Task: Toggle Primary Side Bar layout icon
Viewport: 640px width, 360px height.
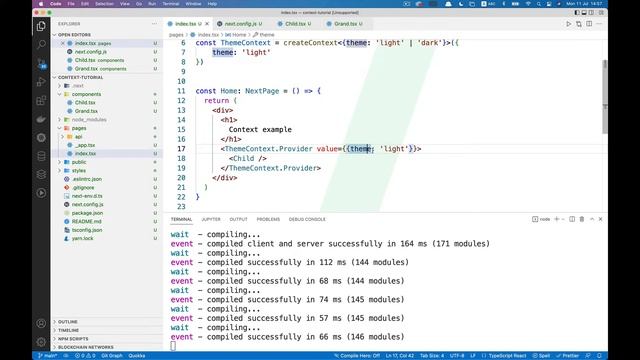Action: coord(577,13)
